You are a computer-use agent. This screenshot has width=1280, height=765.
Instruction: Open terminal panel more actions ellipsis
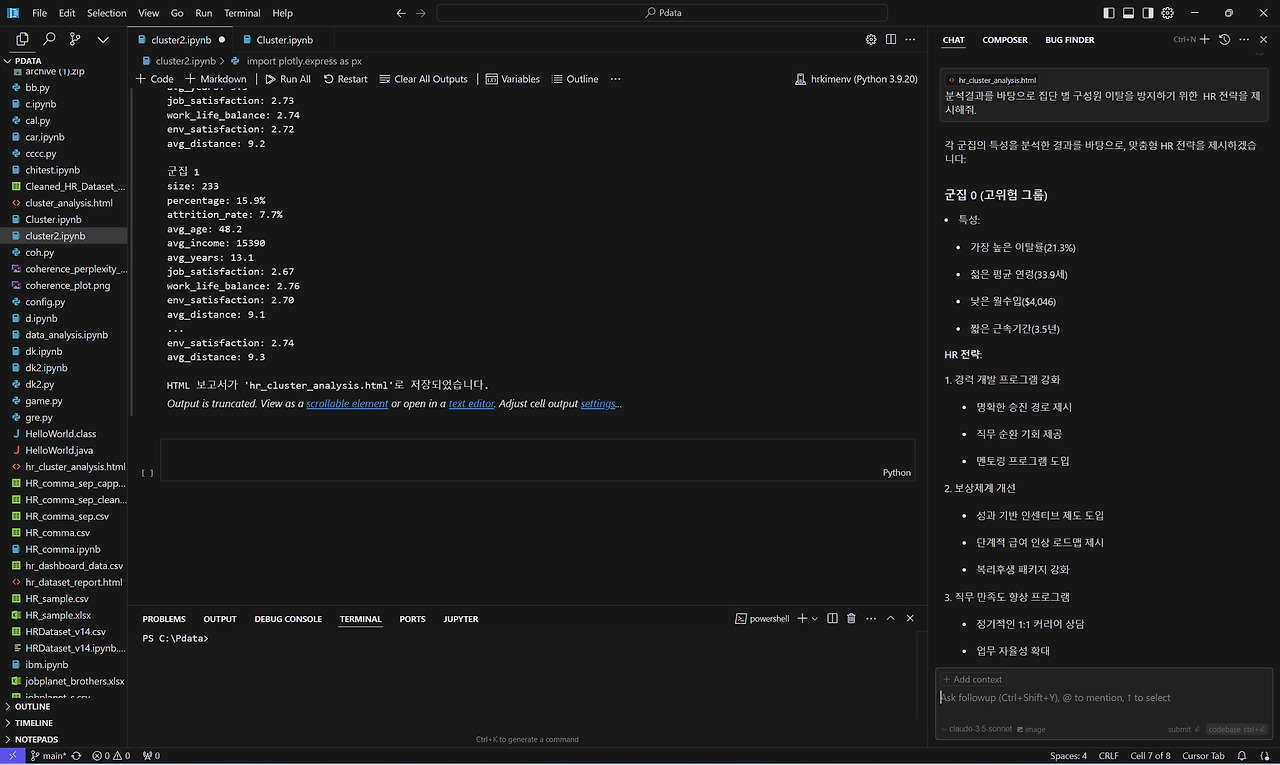pos(870,619)
